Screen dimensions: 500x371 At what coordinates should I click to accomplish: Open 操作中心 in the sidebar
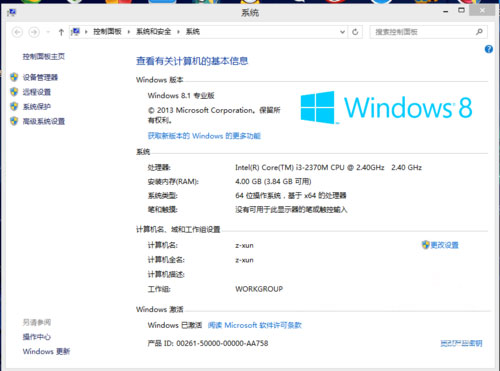(37, 337)
